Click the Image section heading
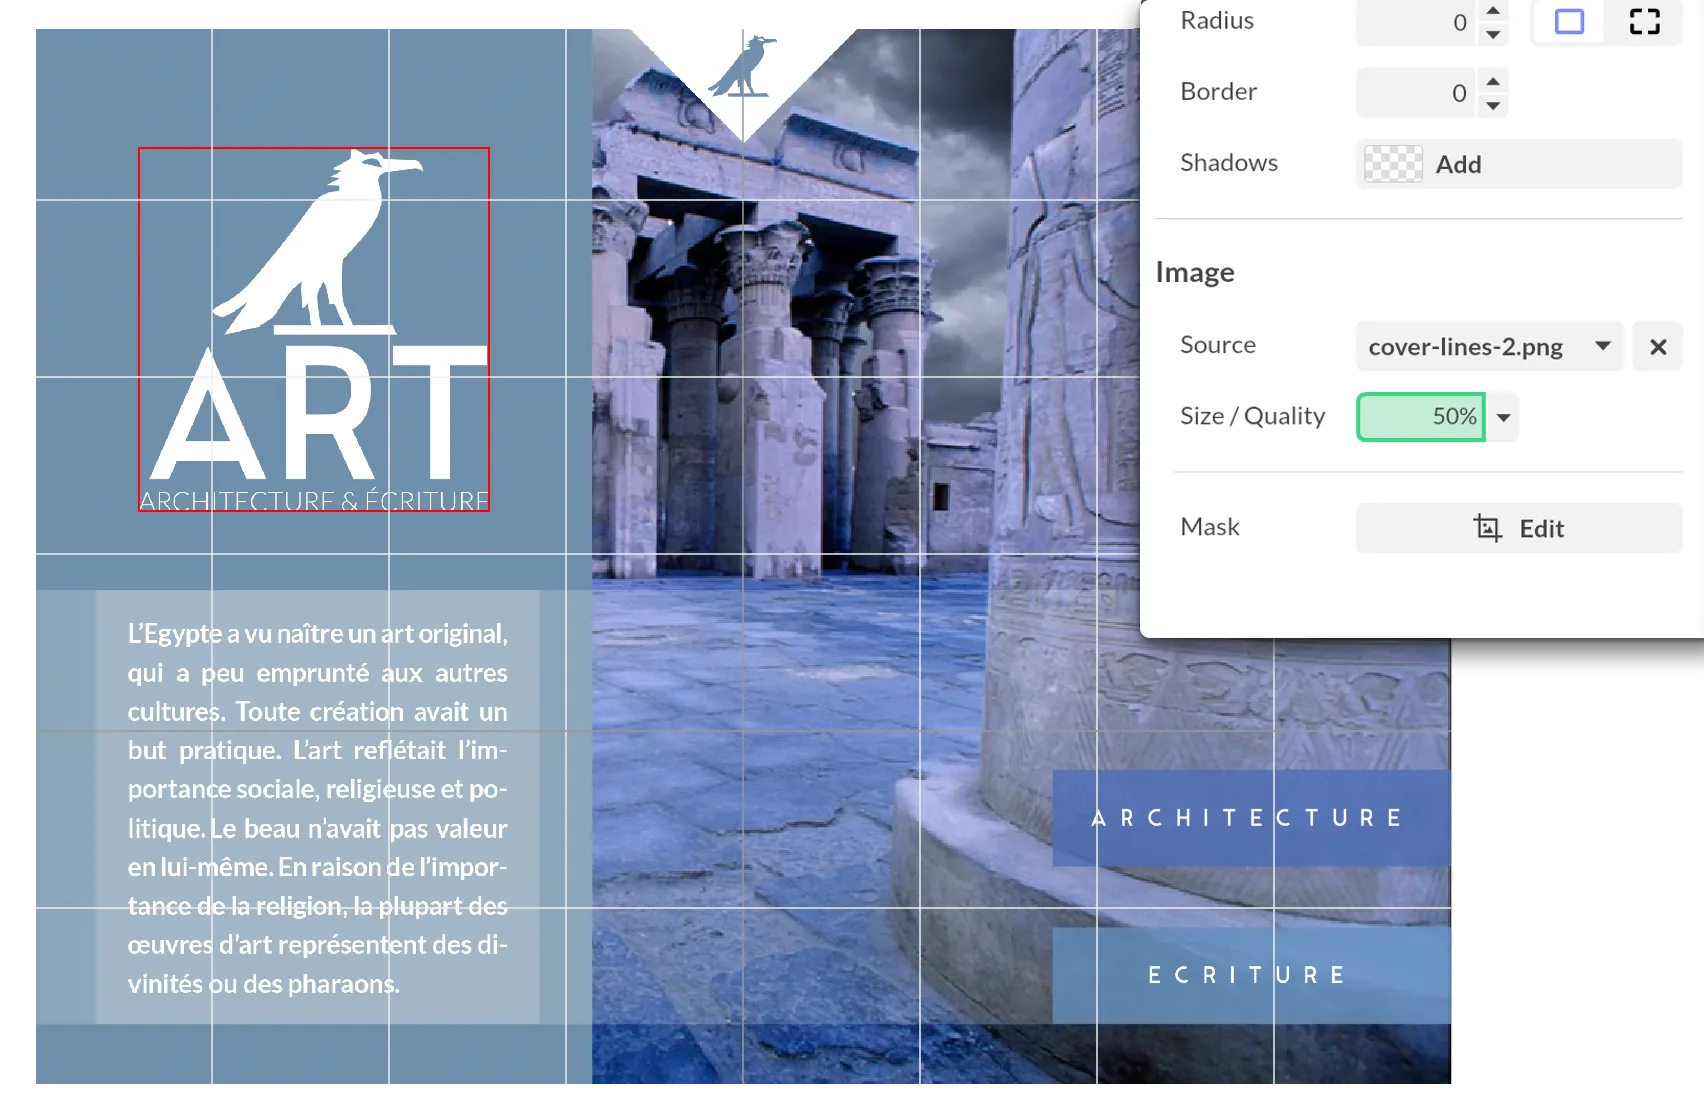 pyautogui.click(x=1194, y=272)
